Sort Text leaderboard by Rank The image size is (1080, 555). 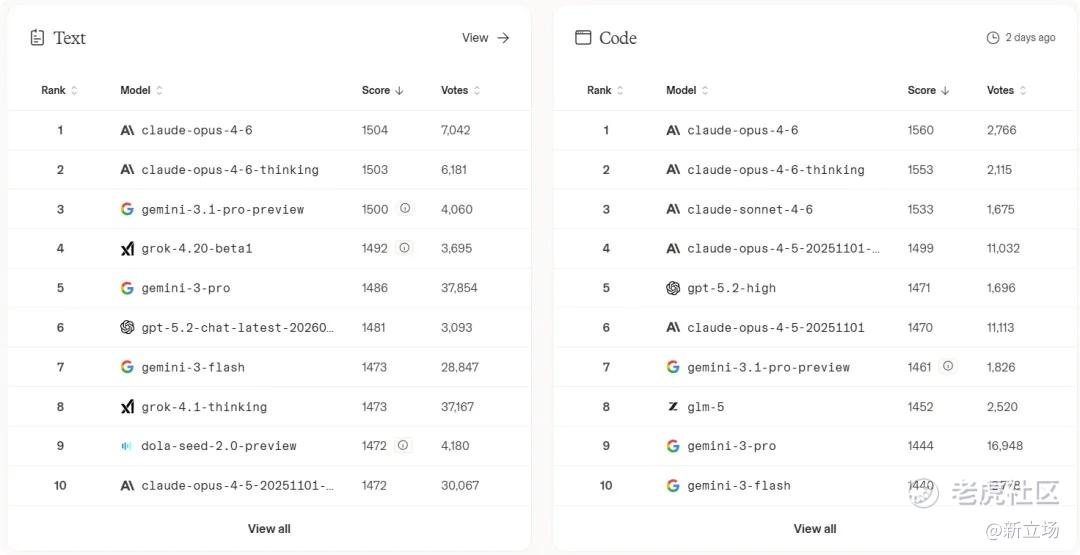[x=59, y=90]
